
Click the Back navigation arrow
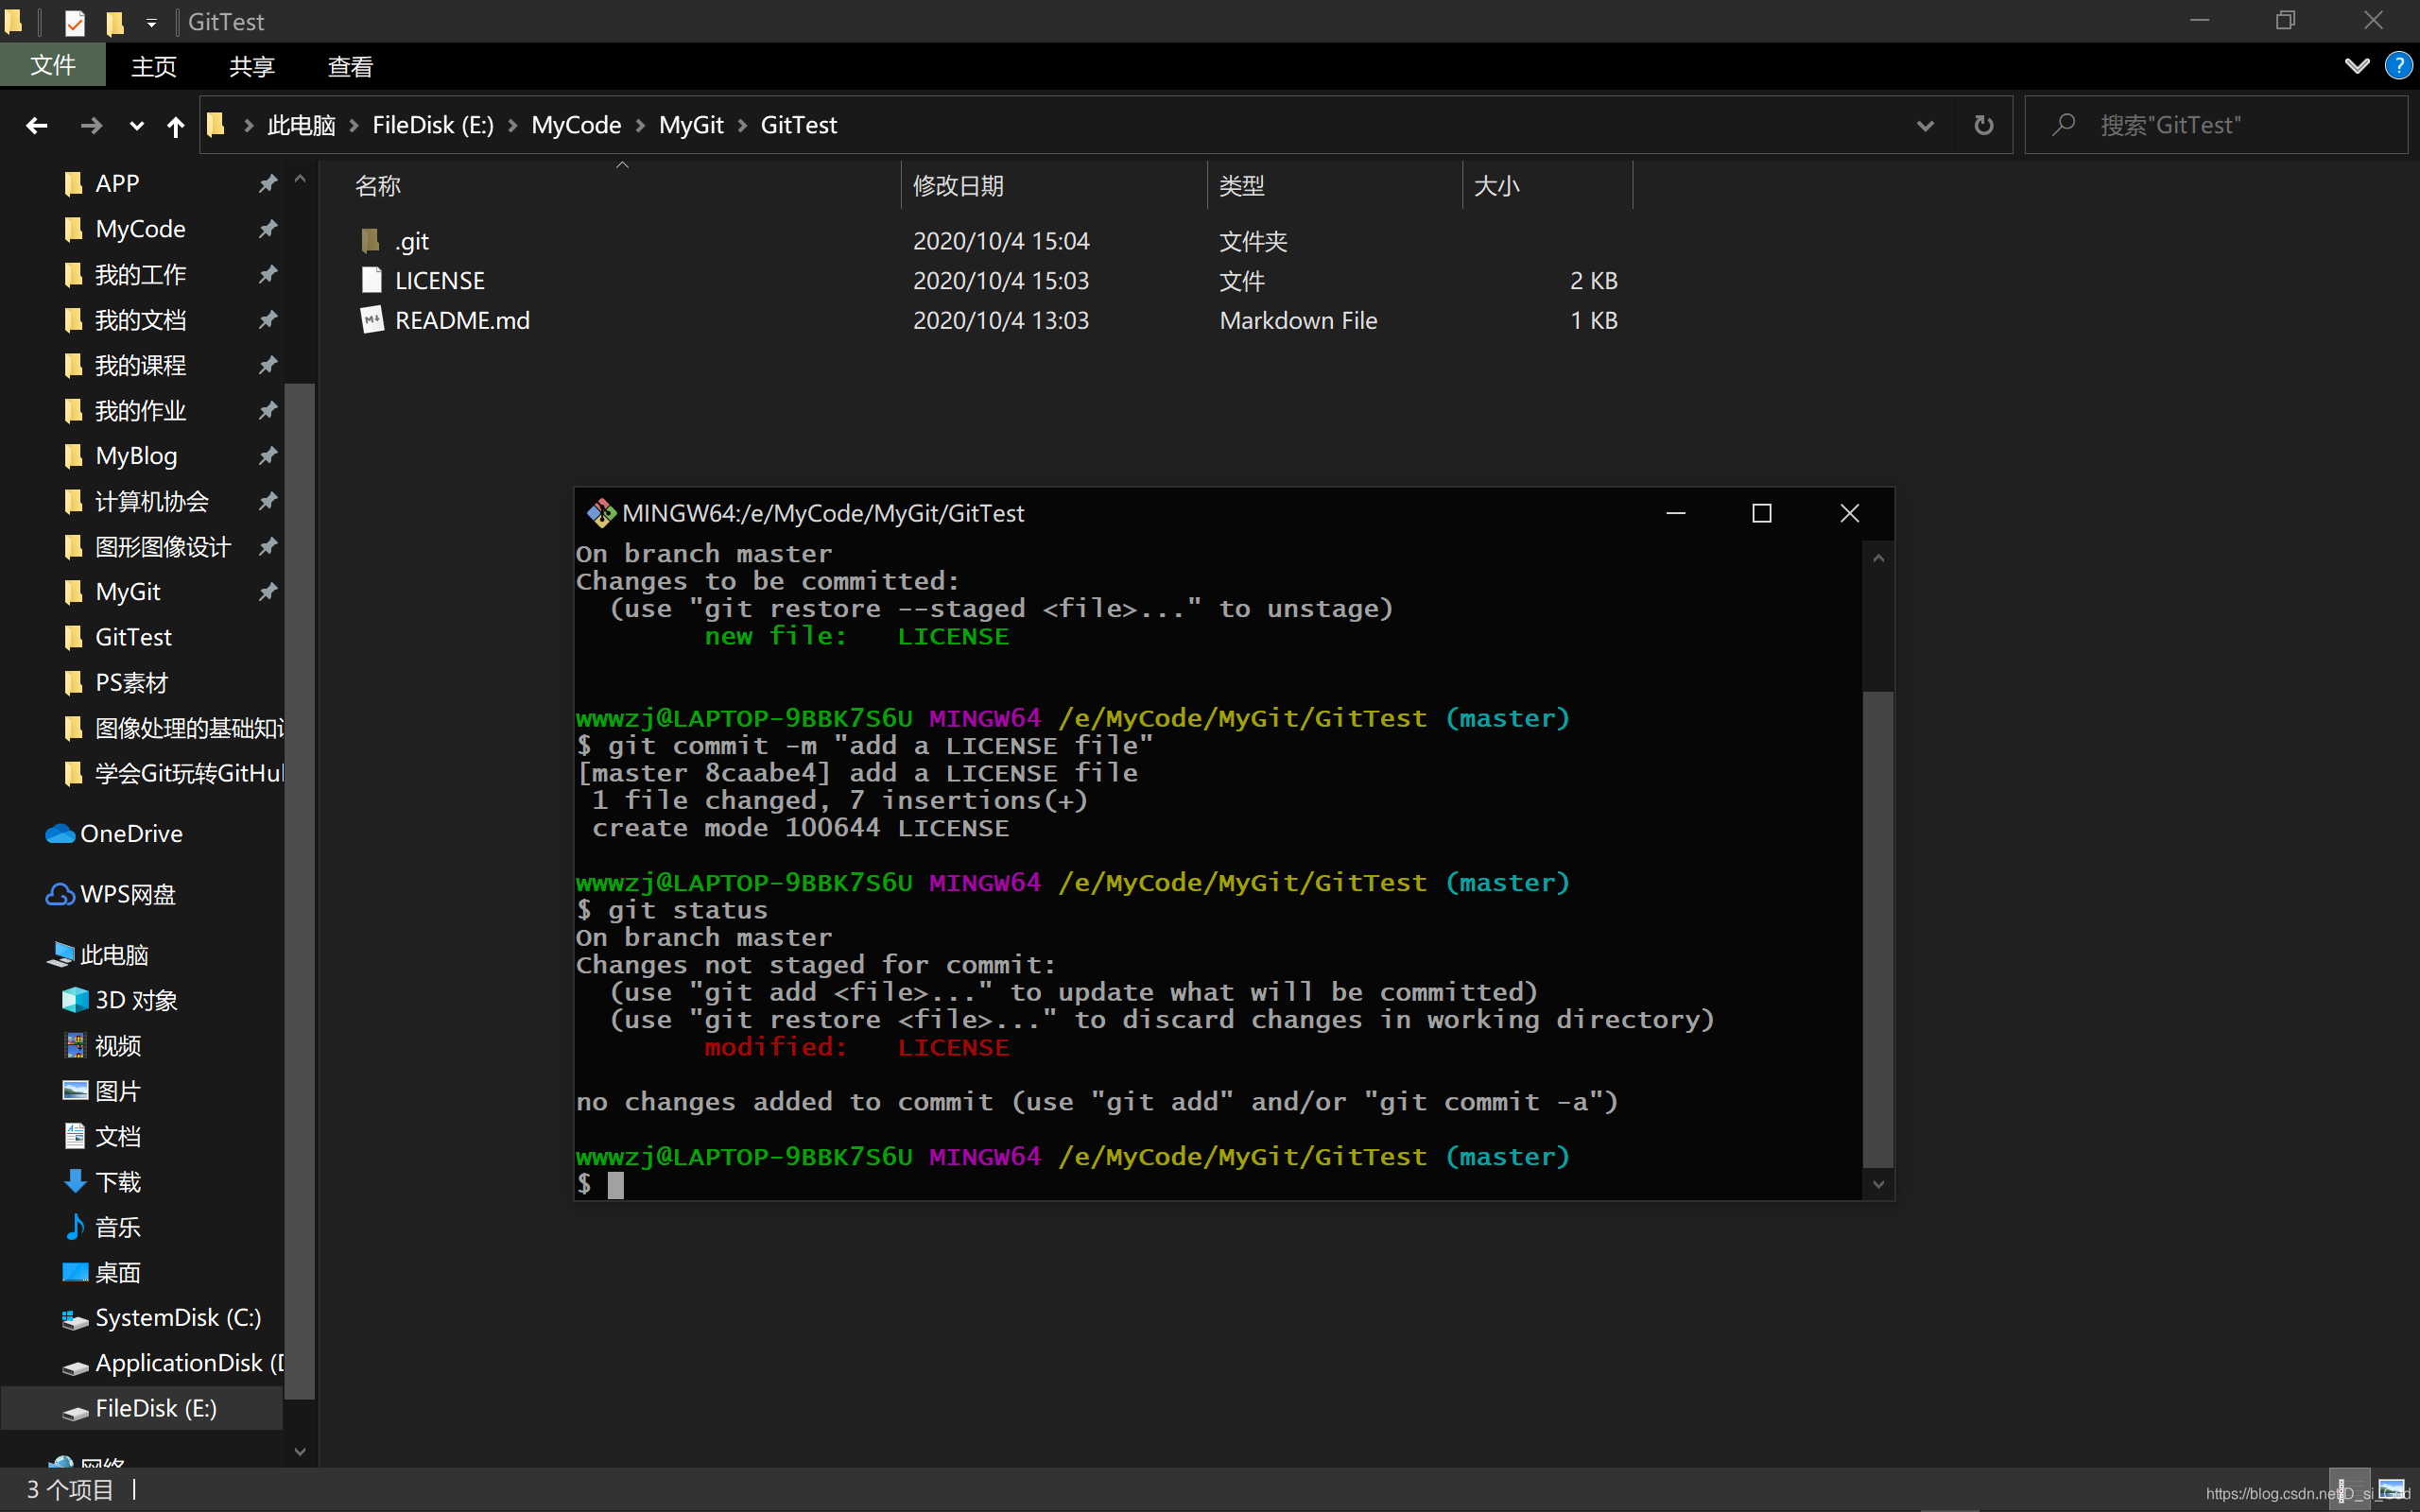coord(37,125)
